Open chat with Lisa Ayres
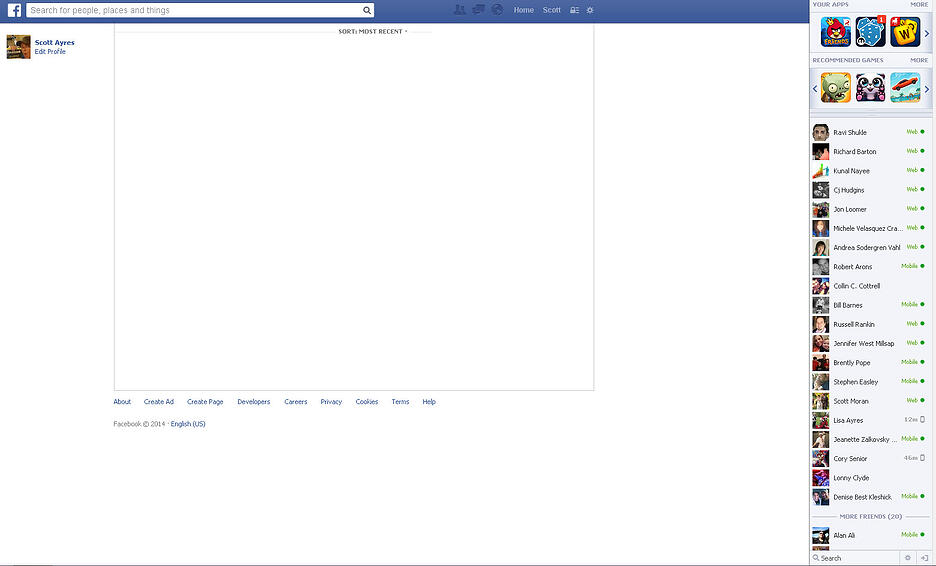Screen dimensions: 936x566 (869, 420)
